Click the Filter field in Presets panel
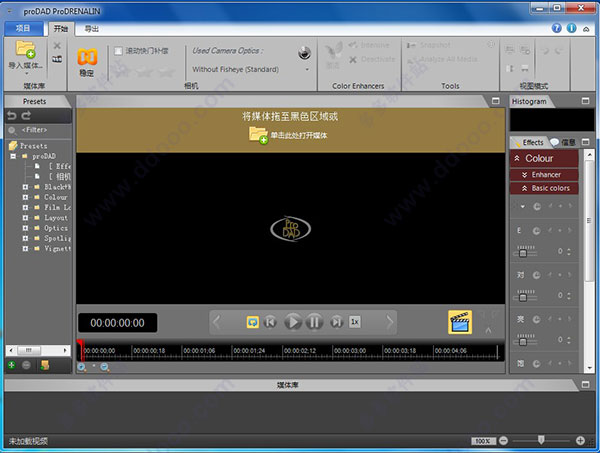The image size is (600, 453). [38, 130]
